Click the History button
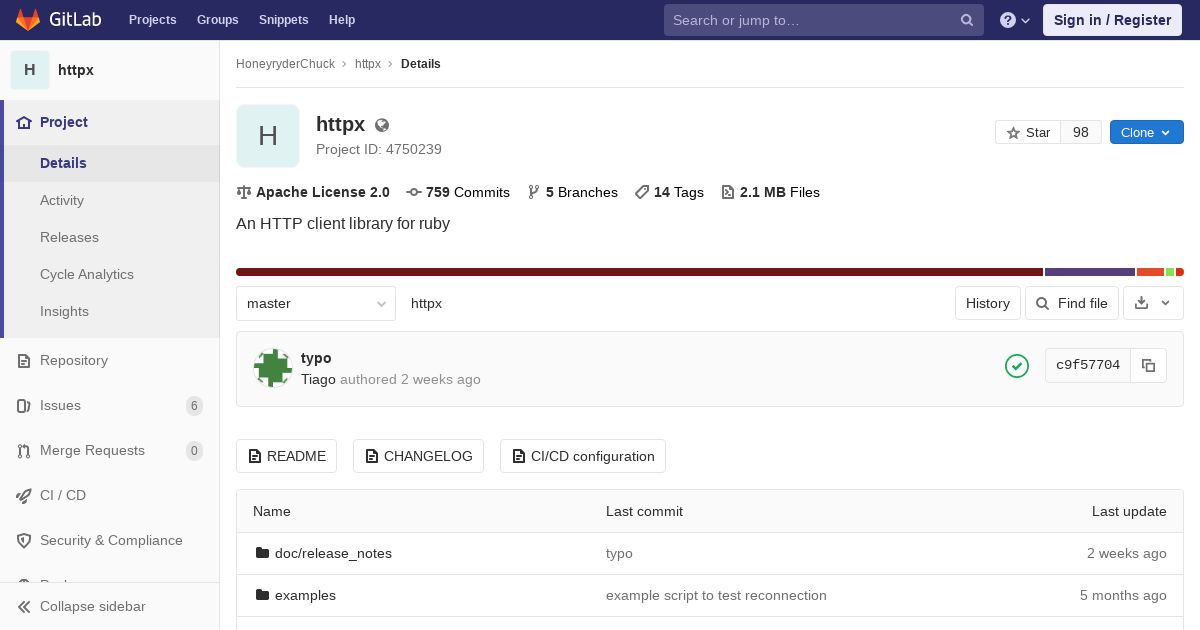 click(x=988, y=303)
